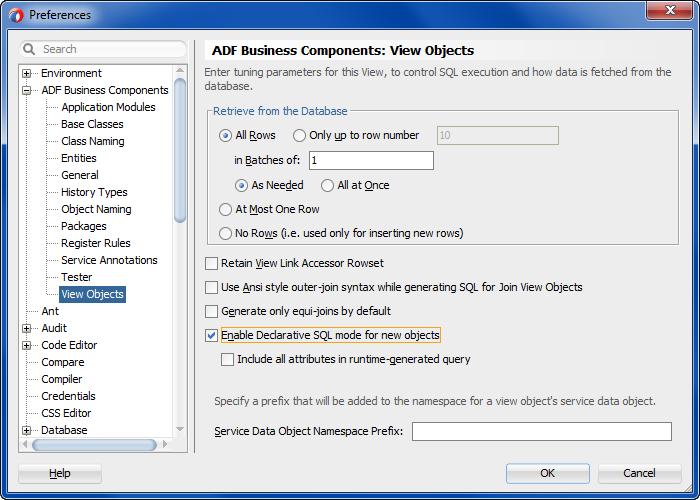Select Register Rules tree item
Screen dimensions: 700x500
[x=96, y=243]
